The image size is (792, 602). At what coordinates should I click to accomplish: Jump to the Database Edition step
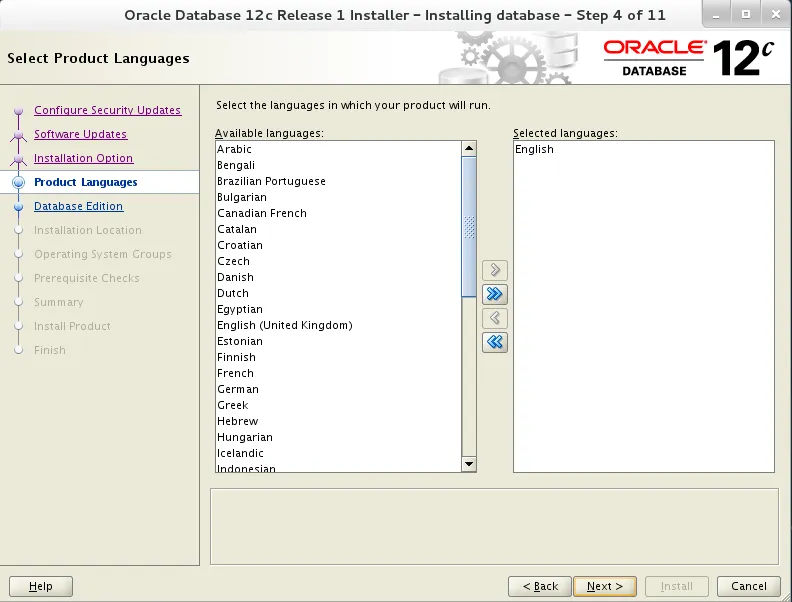click(x=78, y=206)
